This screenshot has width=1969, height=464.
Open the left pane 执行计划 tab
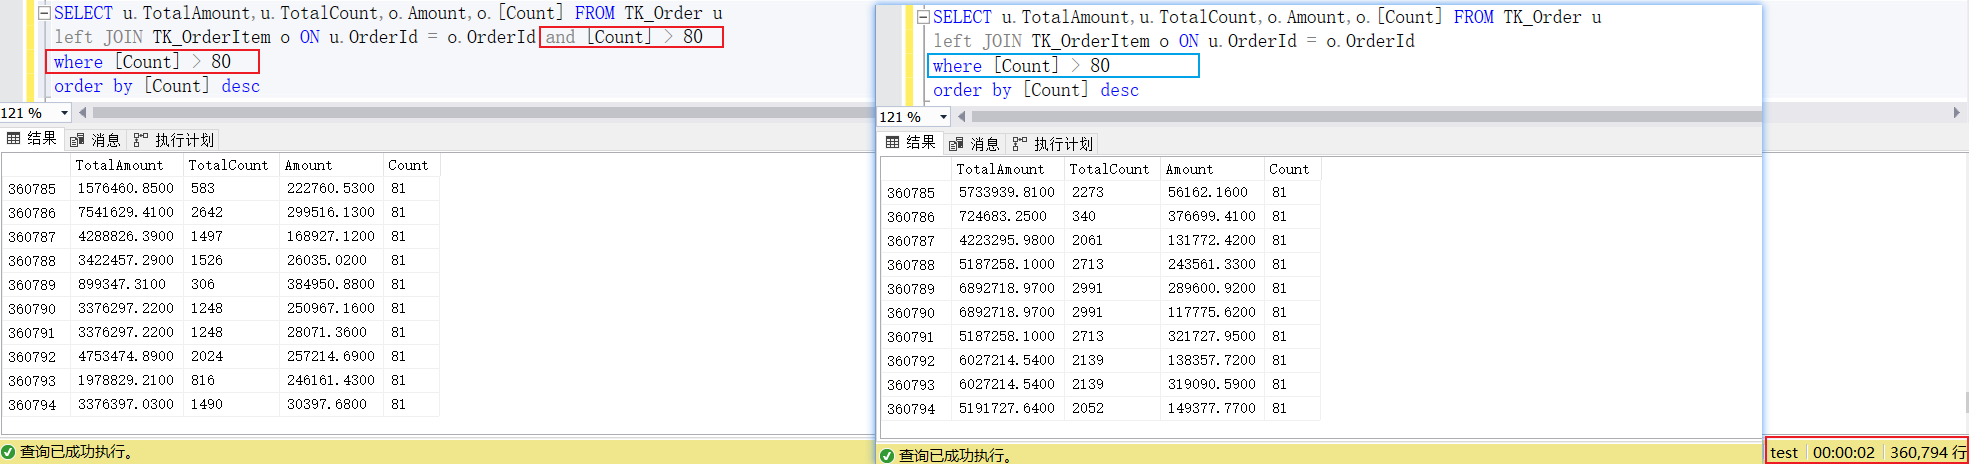click(174, 140)
